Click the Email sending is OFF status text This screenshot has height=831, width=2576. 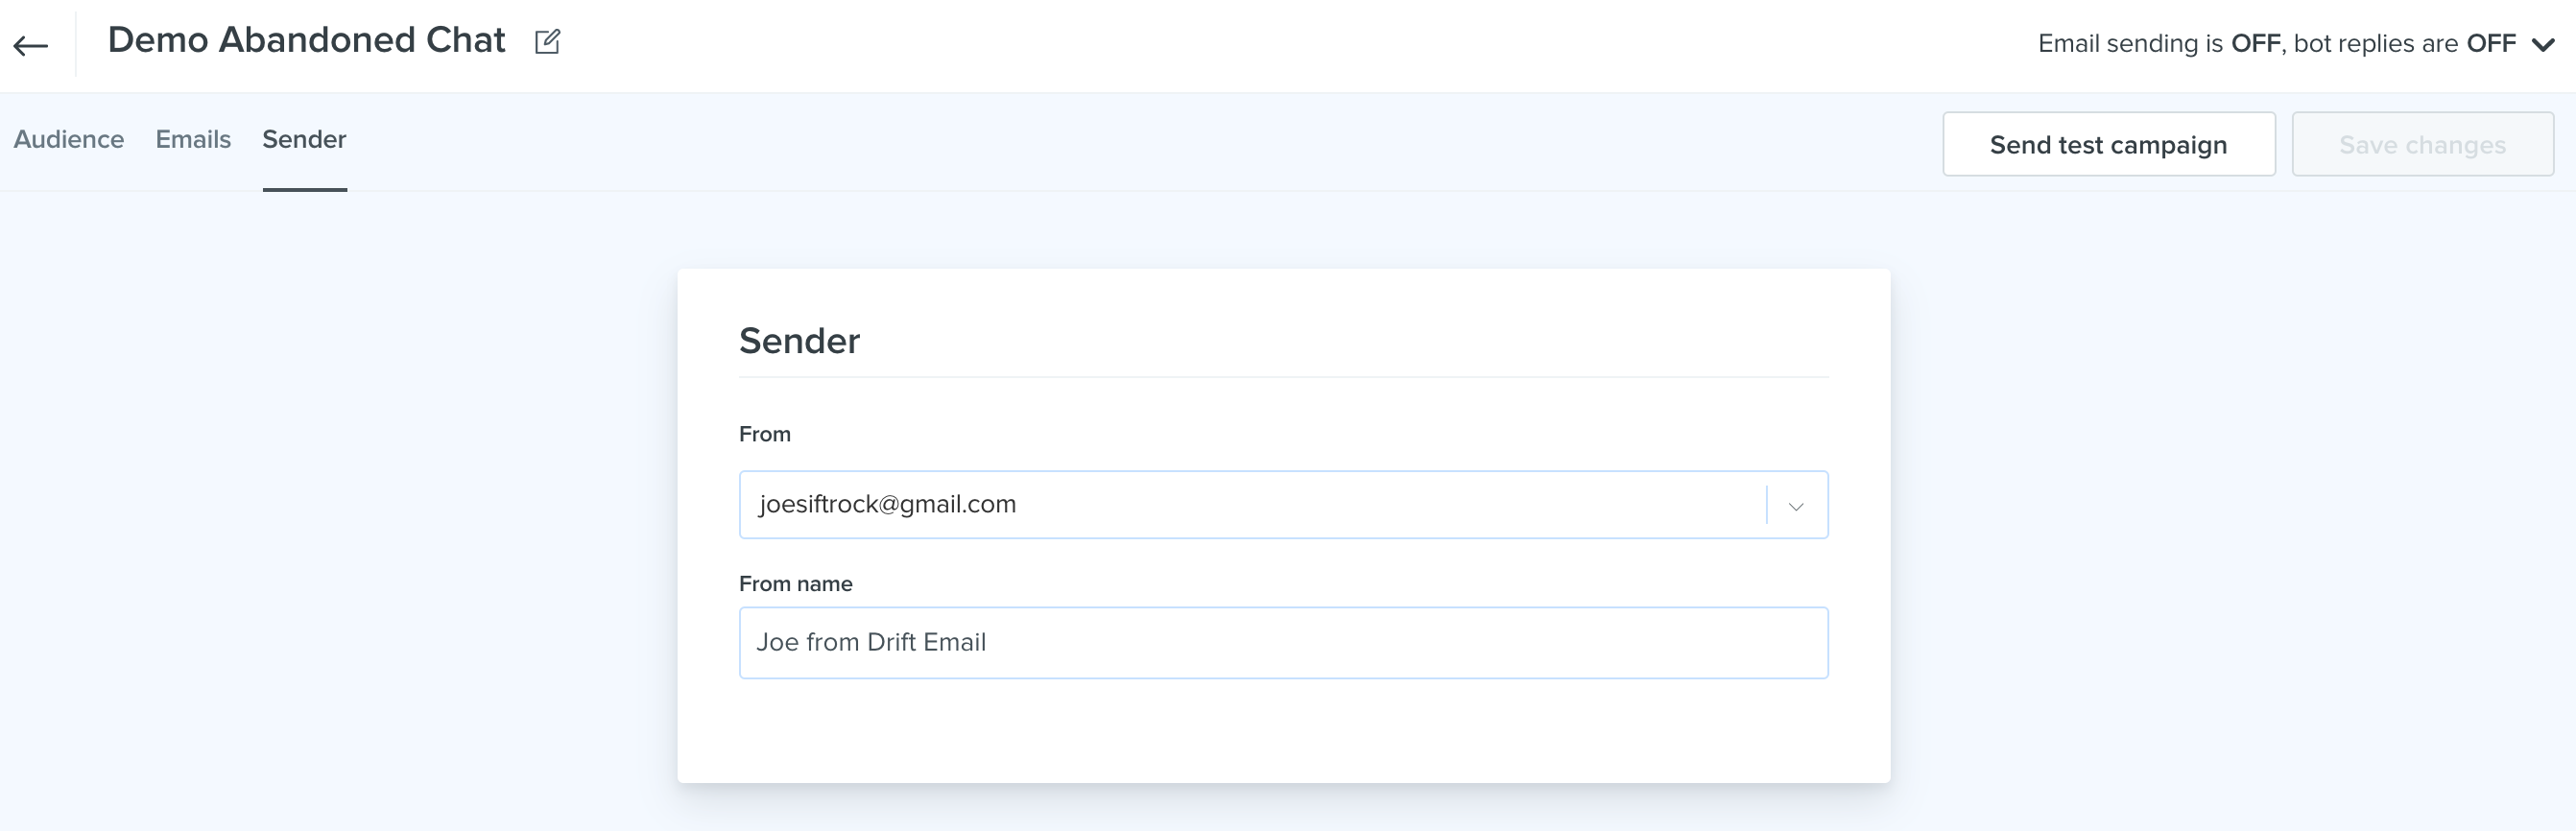click(x=2158, y=44)
